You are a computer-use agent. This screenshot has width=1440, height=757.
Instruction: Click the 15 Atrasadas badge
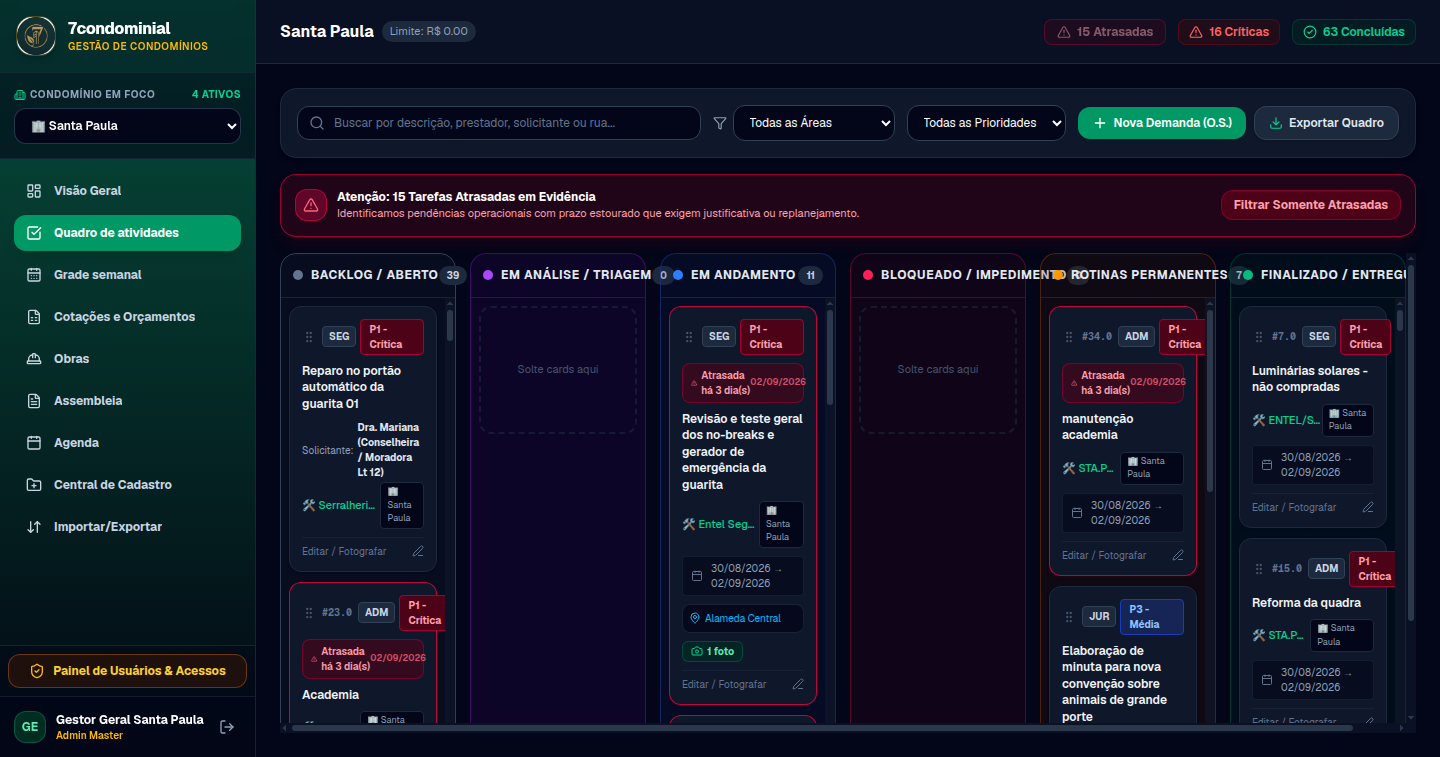[x=1105, y=32]
